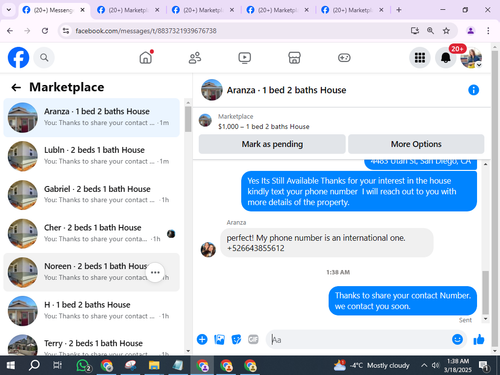The width and height of the screenshot is (500, 375).
Task: Reload the page
Action: [45, 31]
